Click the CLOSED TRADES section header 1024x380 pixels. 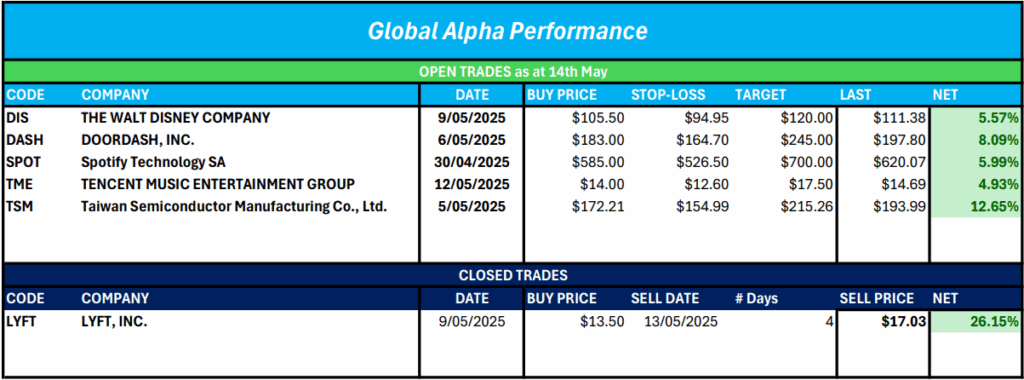pos(513,276)
